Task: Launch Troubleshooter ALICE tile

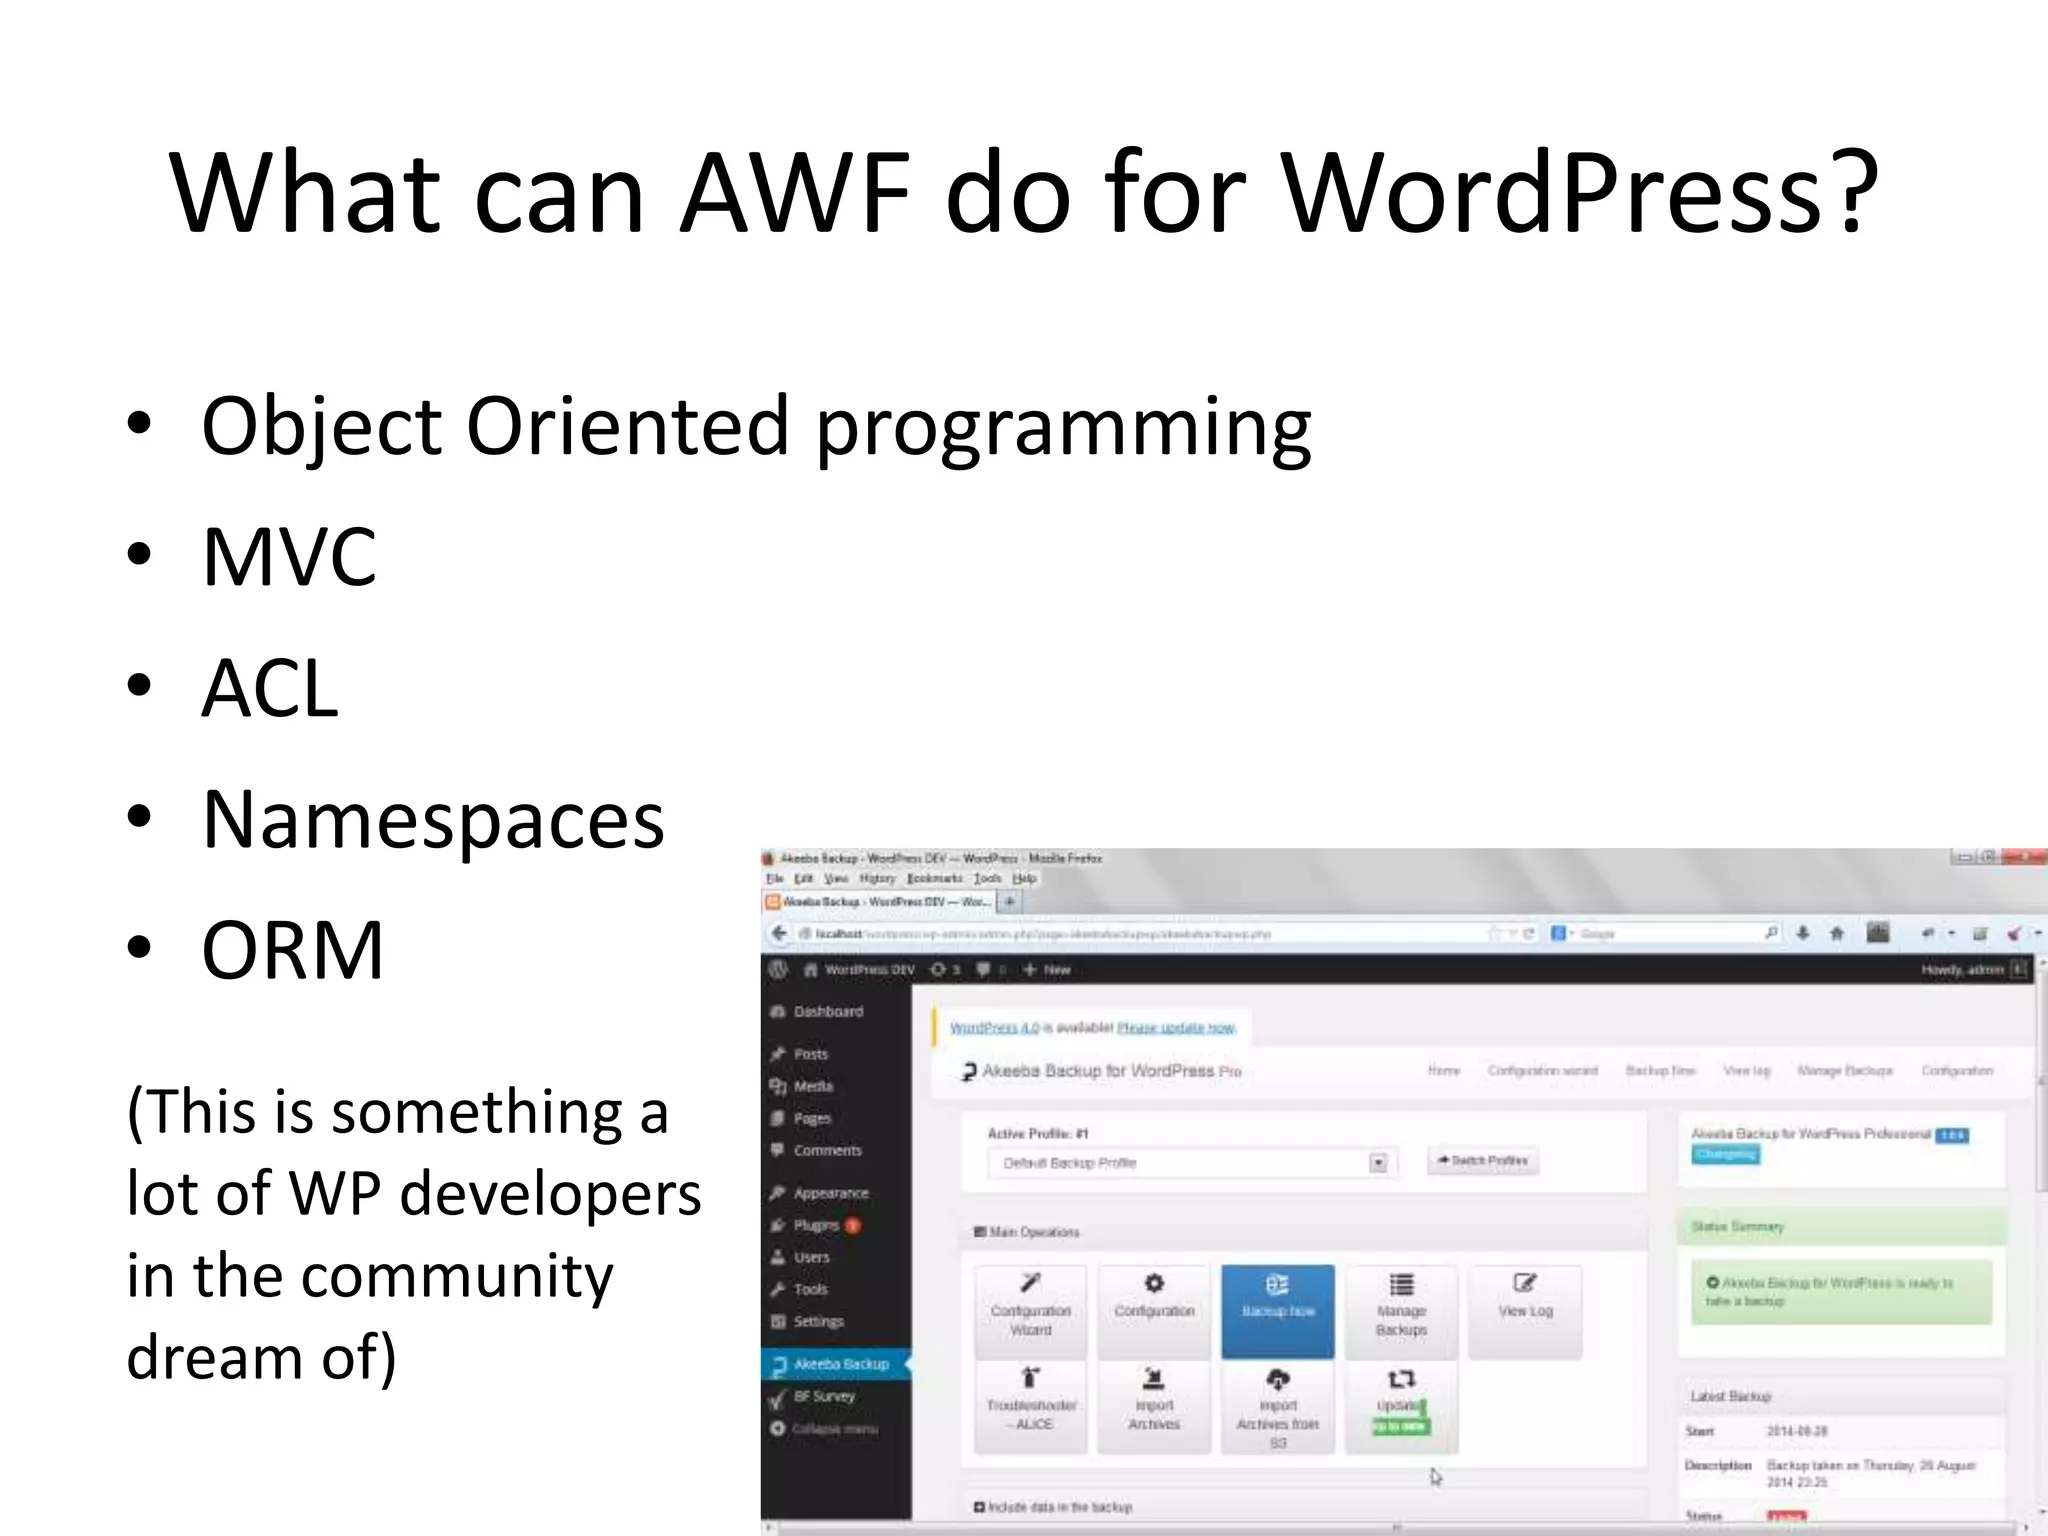Action: [1030, 1407]
